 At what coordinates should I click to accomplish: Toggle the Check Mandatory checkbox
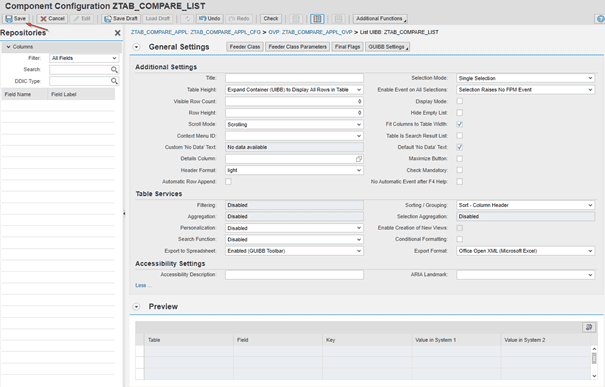[460, 170]
